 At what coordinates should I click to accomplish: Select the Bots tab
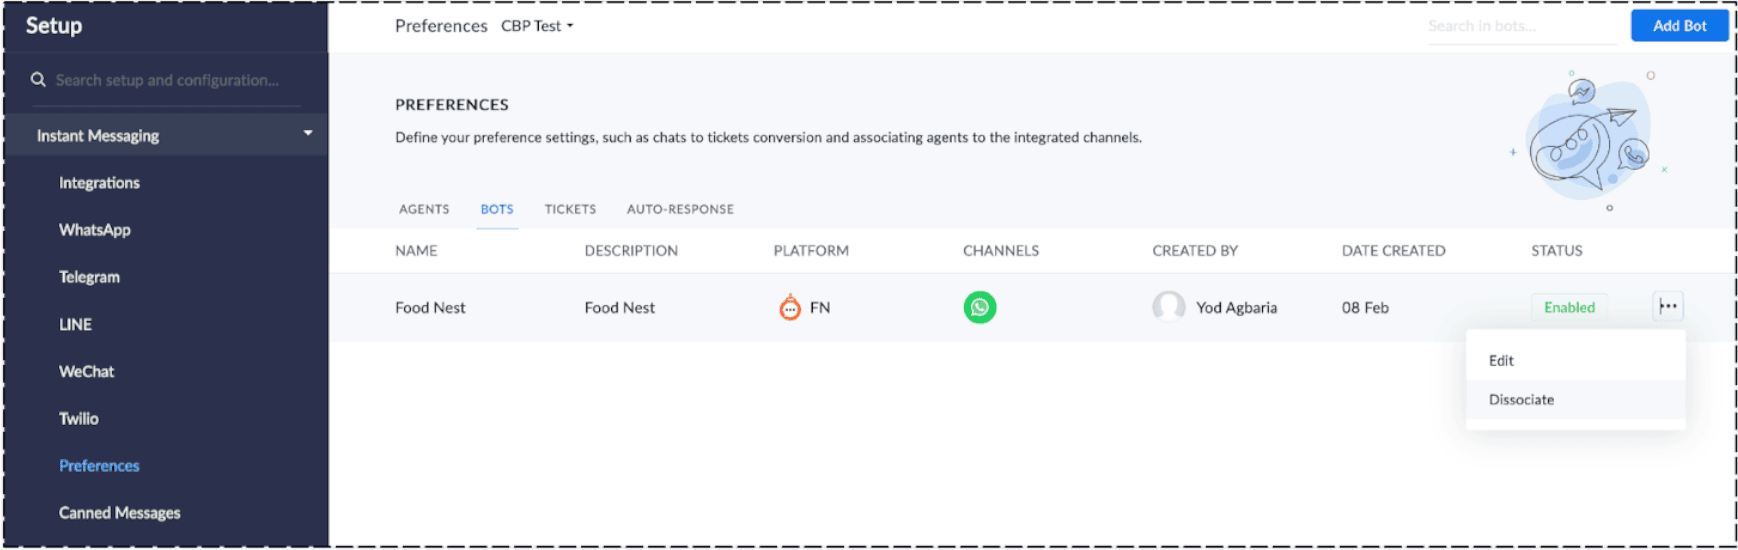click(497, 209)
